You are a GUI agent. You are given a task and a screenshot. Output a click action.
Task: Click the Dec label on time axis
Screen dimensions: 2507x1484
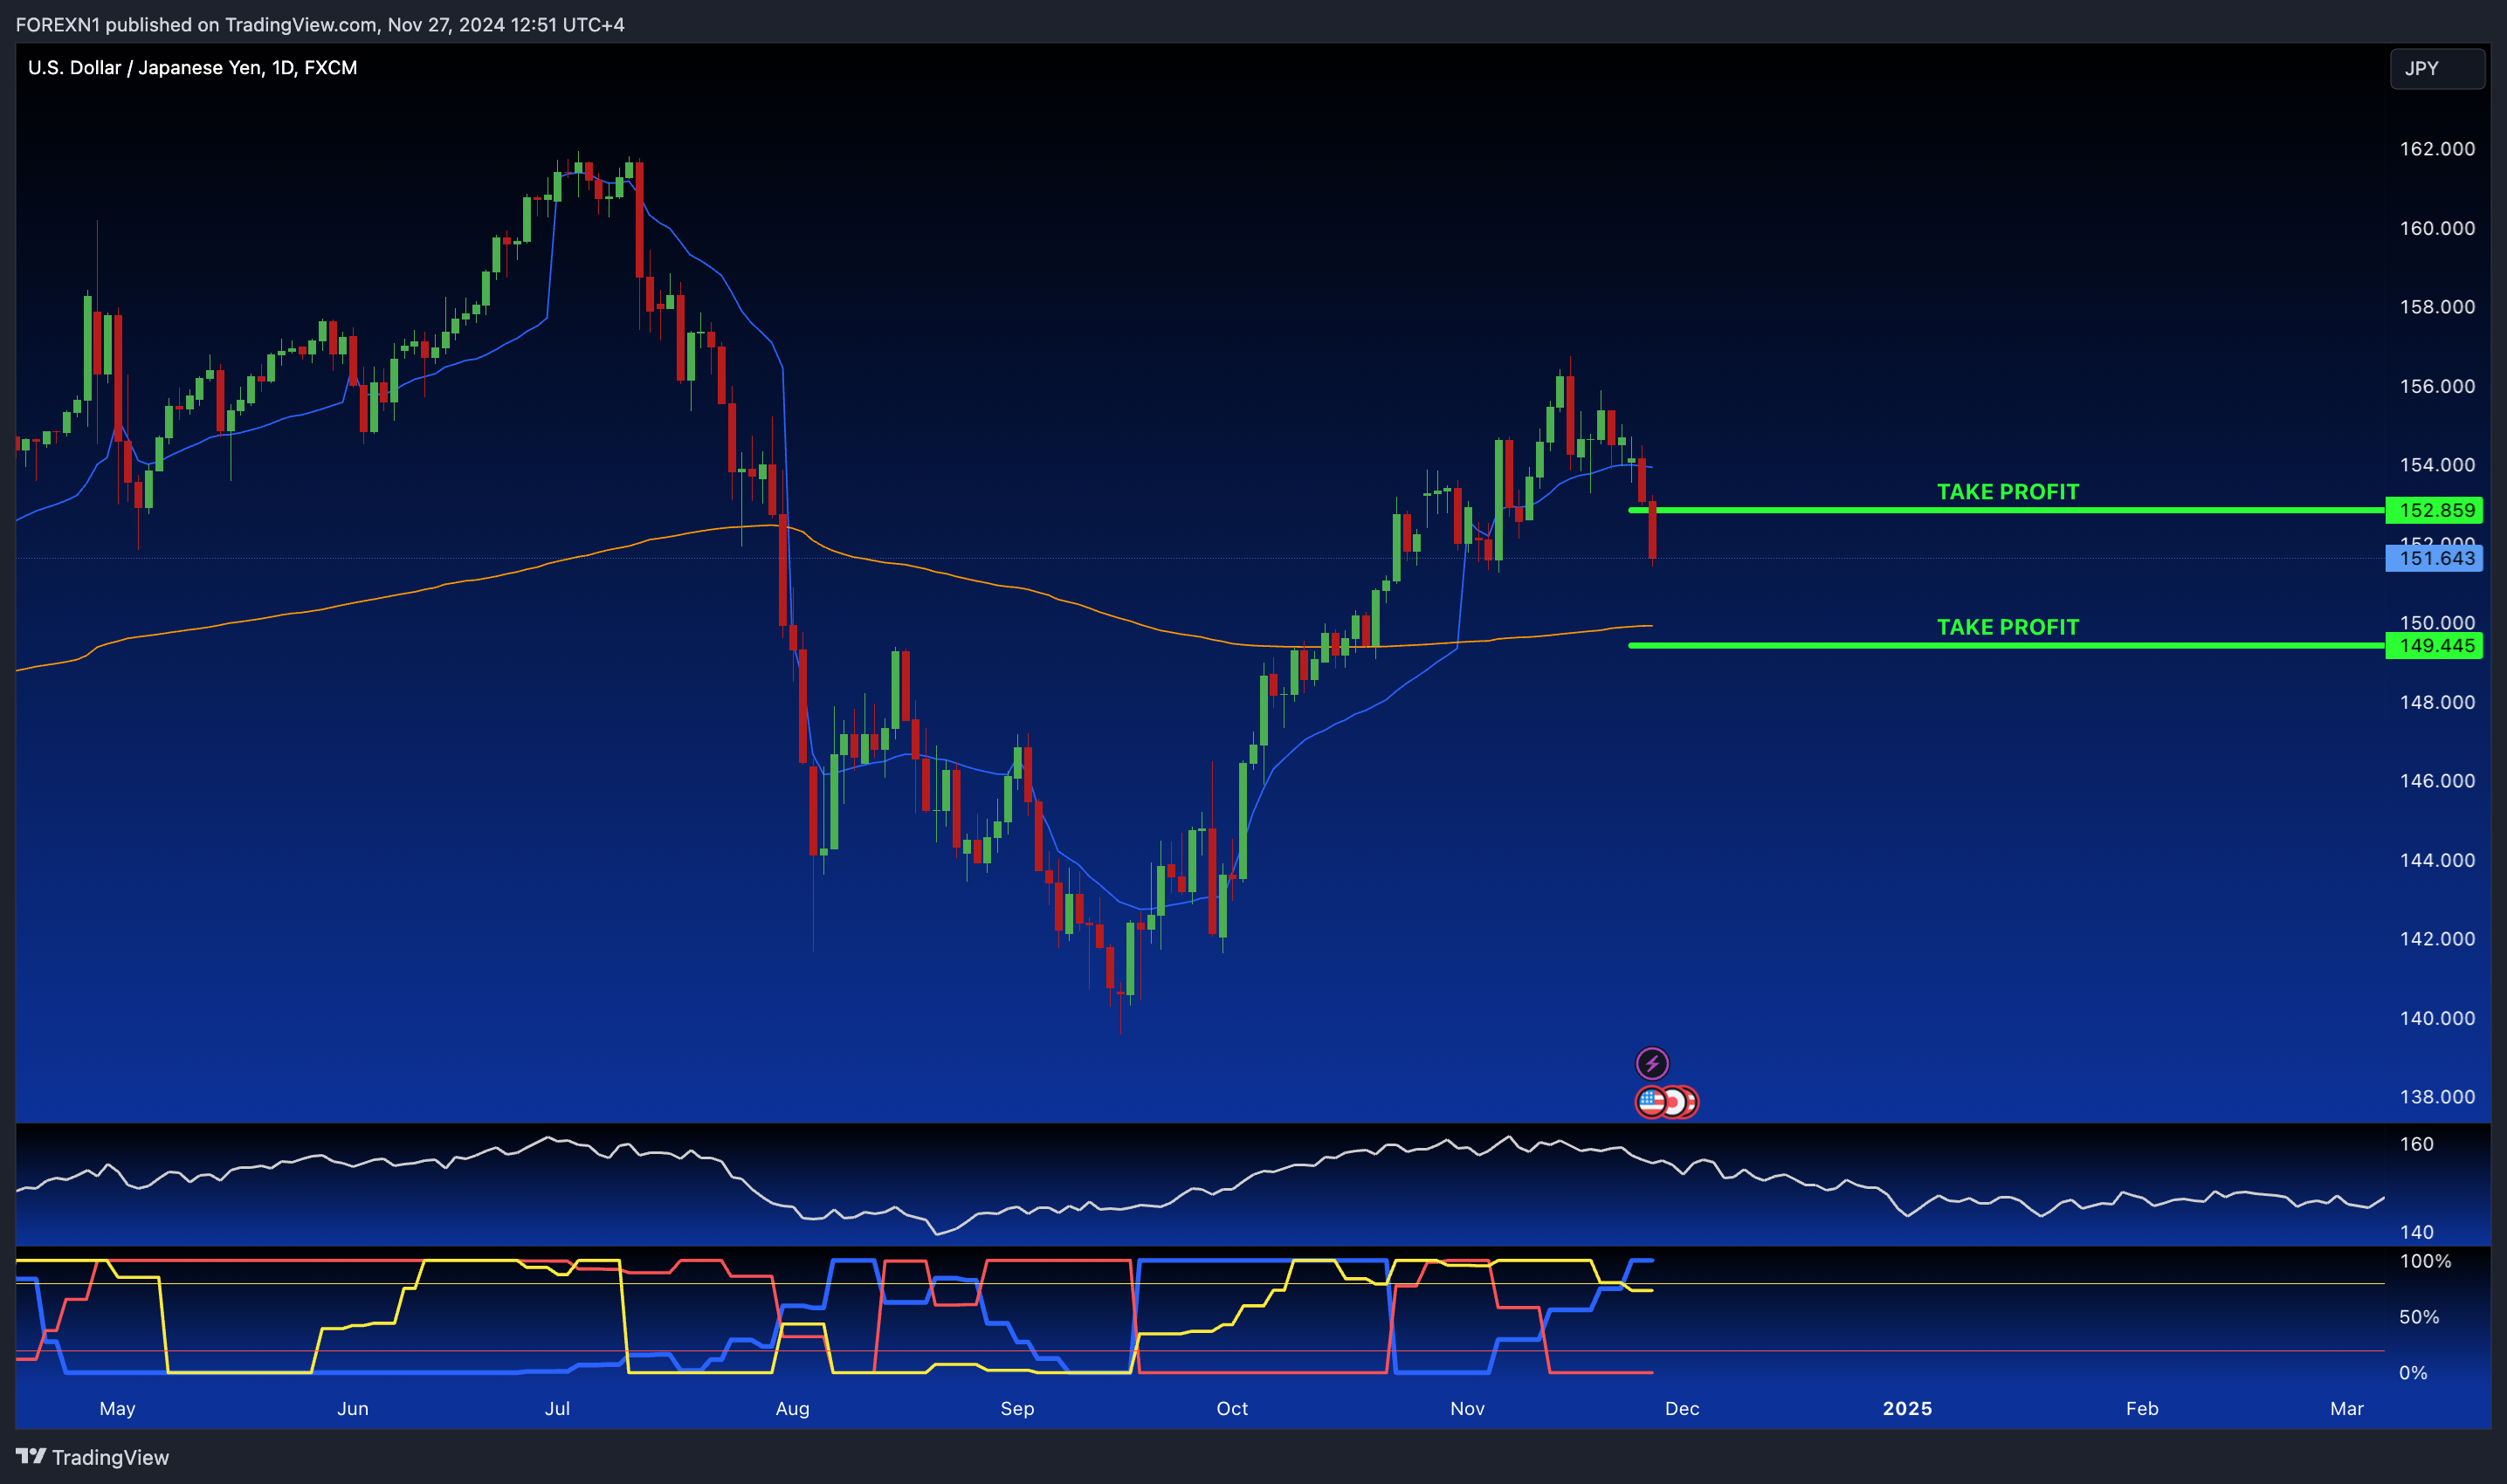[x=1682, y=1408]
